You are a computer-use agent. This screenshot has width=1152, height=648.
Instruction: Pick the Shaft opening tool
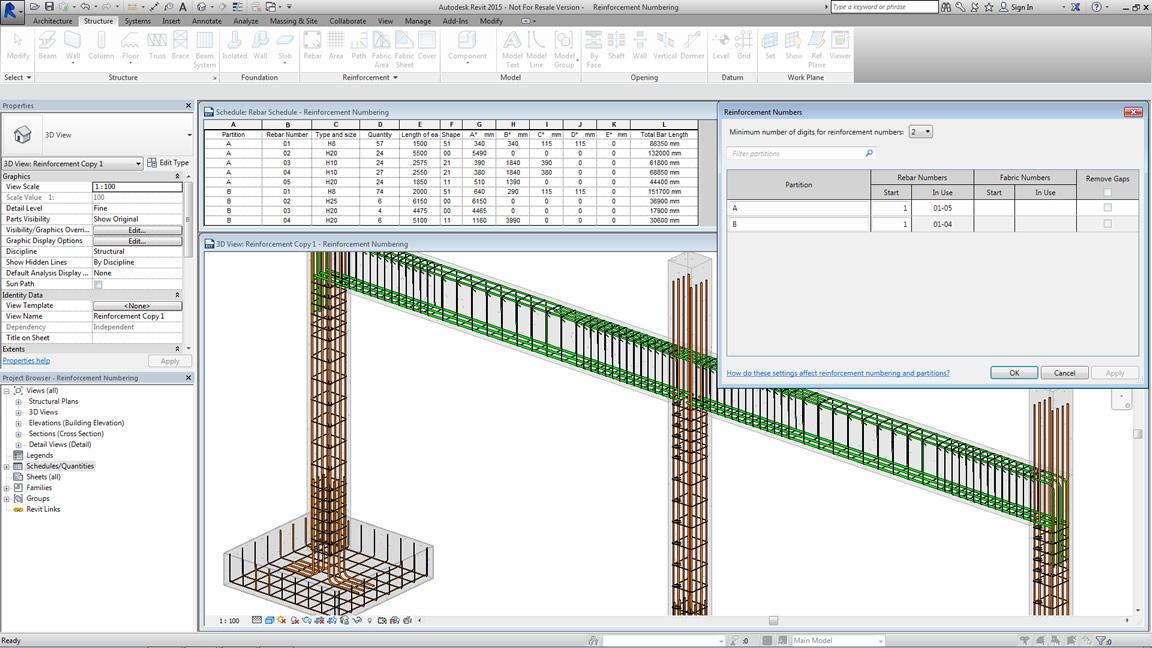[616, 46]
